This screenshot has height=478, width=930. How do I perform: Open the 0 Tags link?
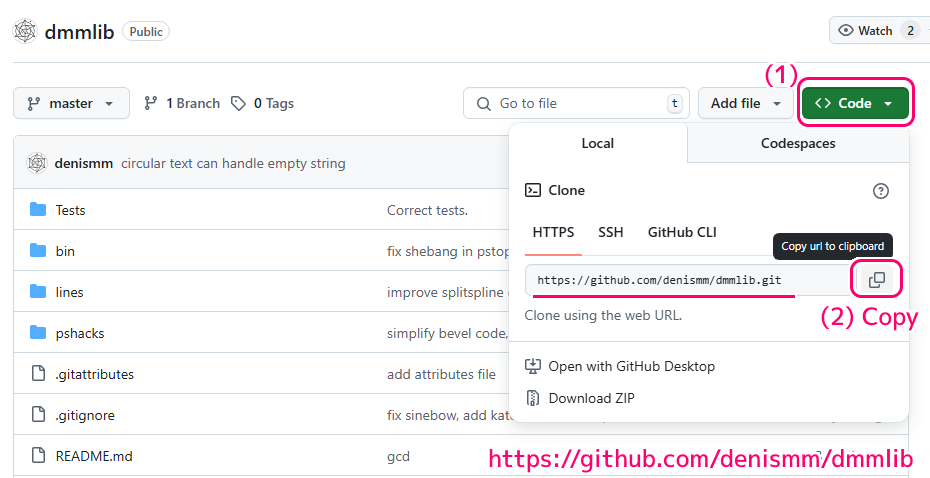tap(263, 103)
